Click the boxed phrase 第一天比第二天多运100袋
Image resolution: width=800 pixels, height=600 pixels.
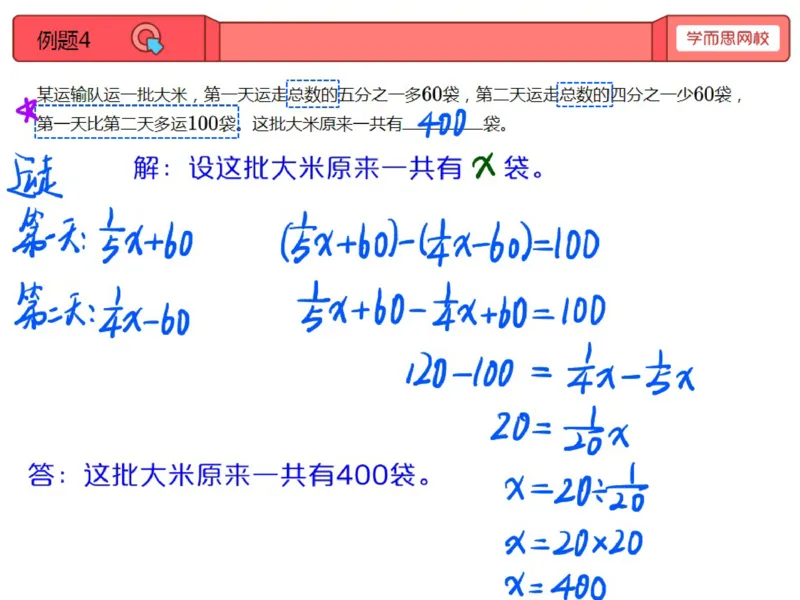click(137, 122)
